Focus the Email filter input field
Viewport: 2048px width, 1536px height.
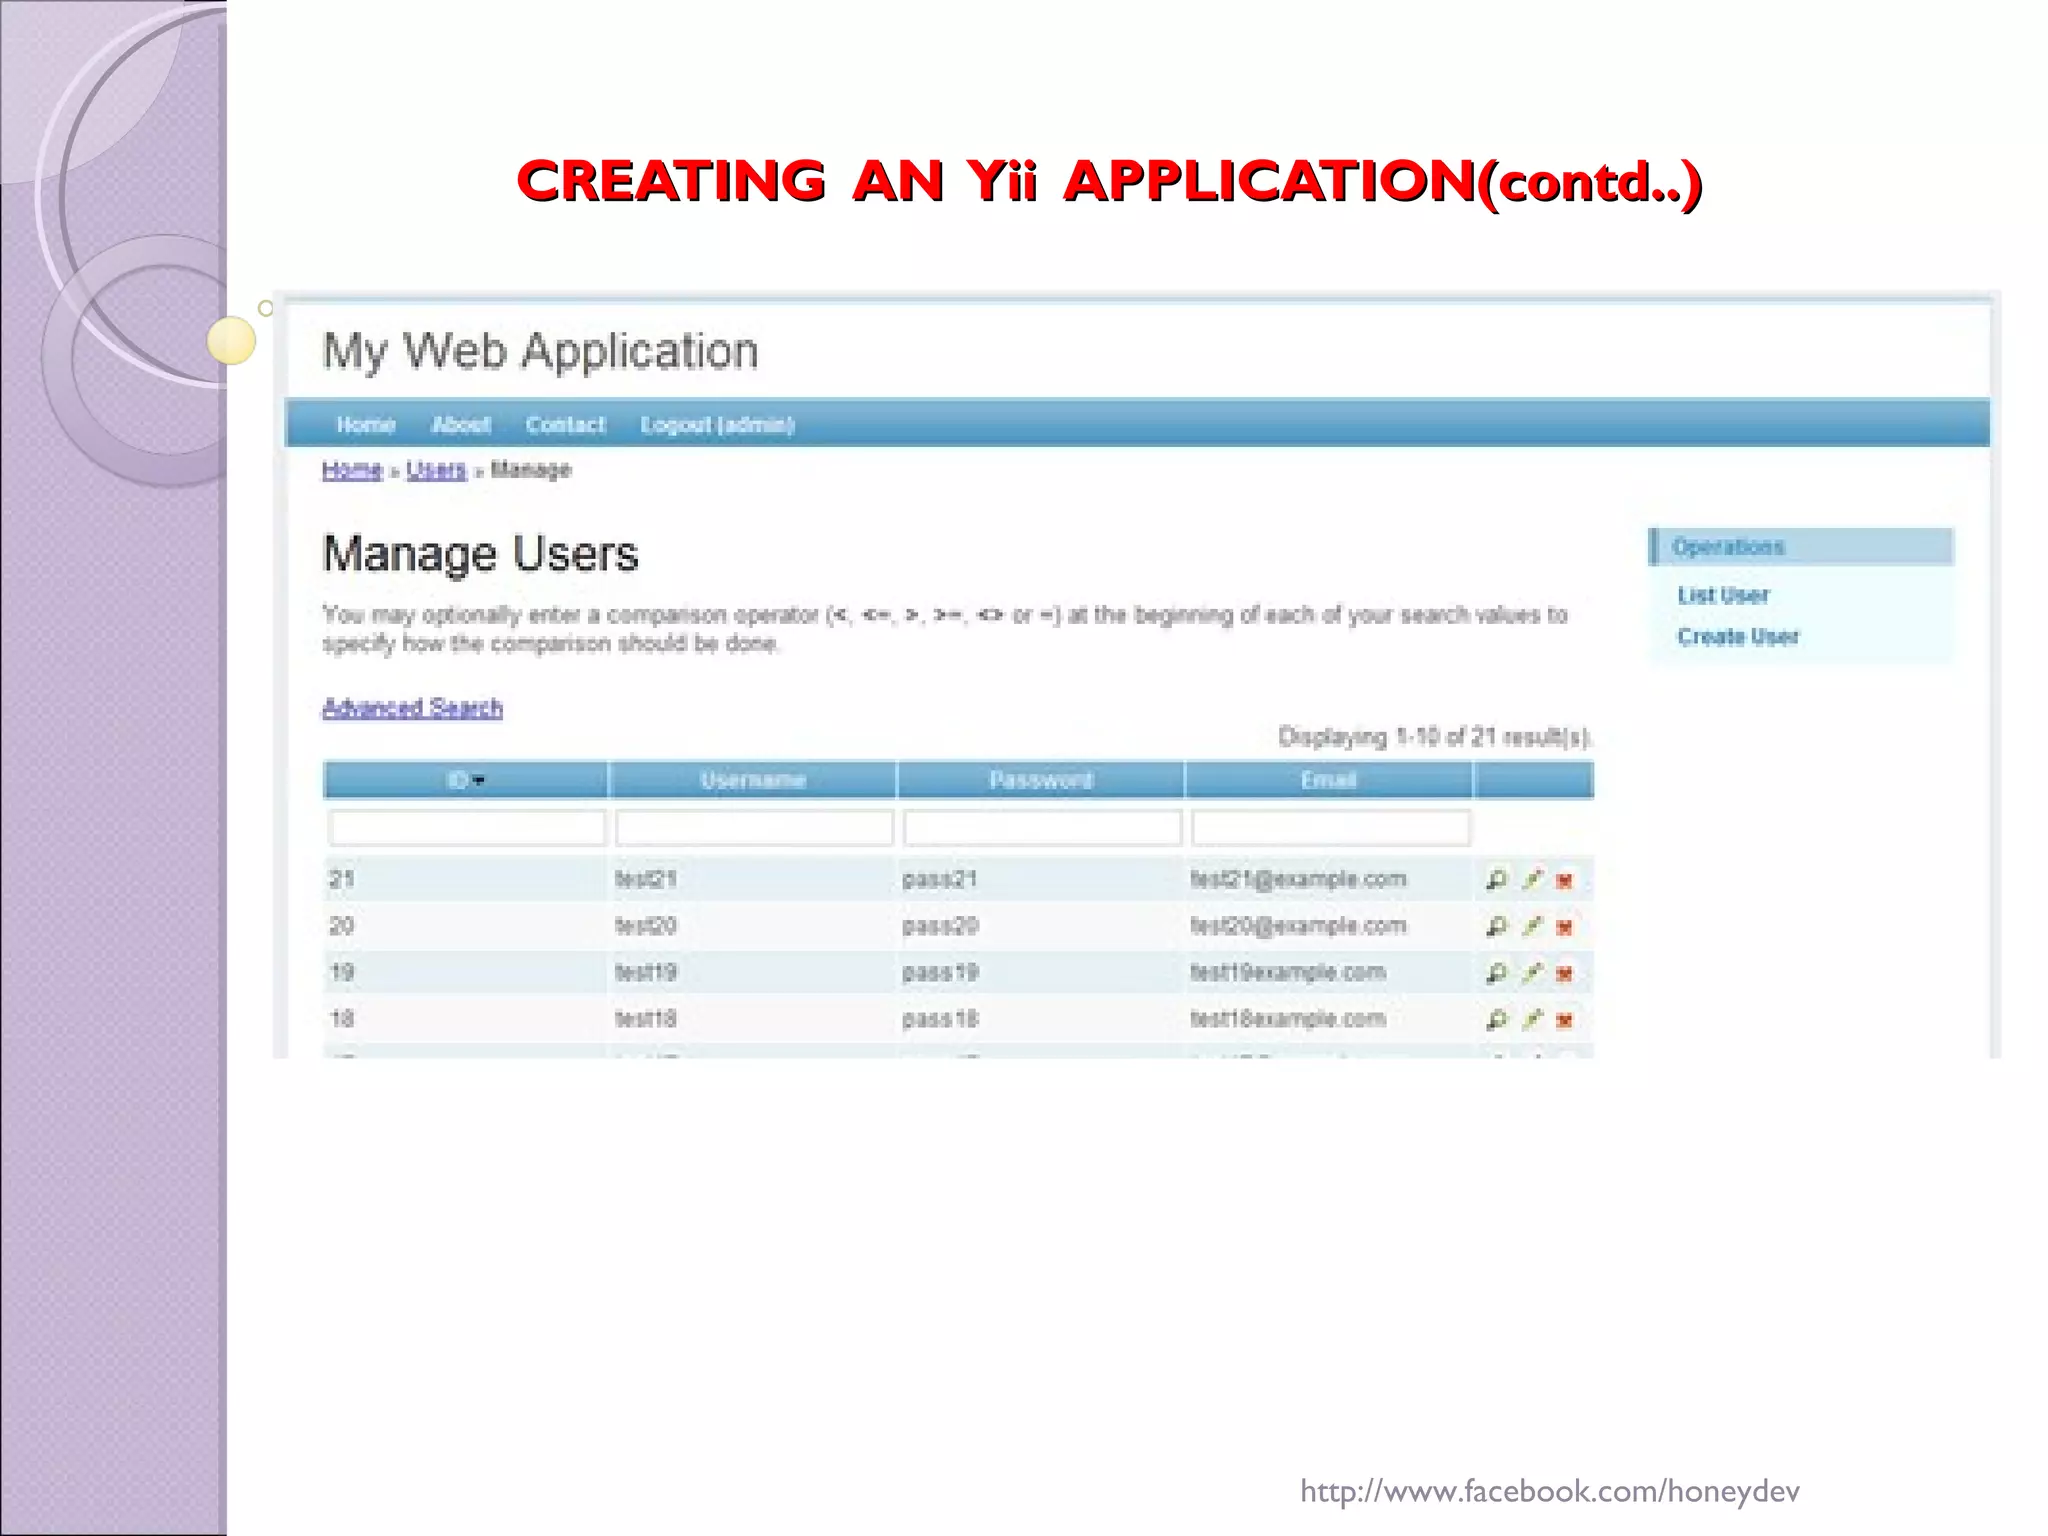(1330, 828)
